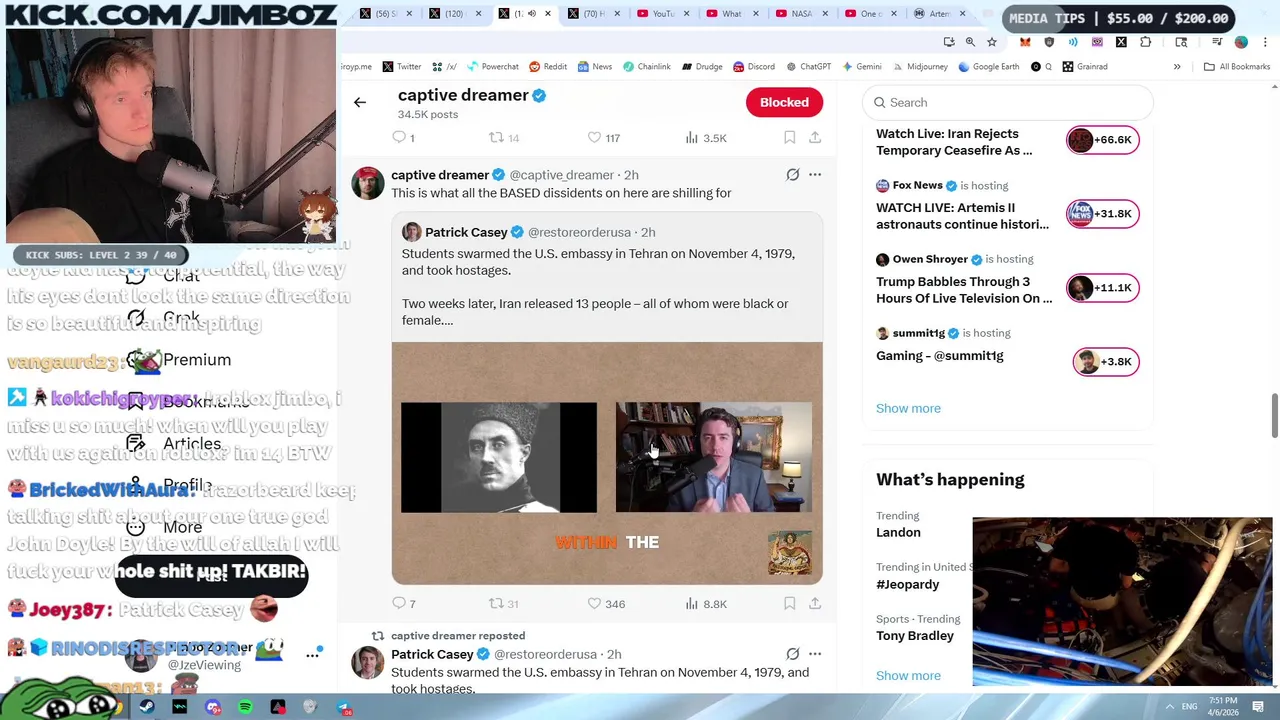The height and width of the screenshot is (720, 1280).
Task: Open Grok icon on captive dreamer post
Action: coord(793,175)
